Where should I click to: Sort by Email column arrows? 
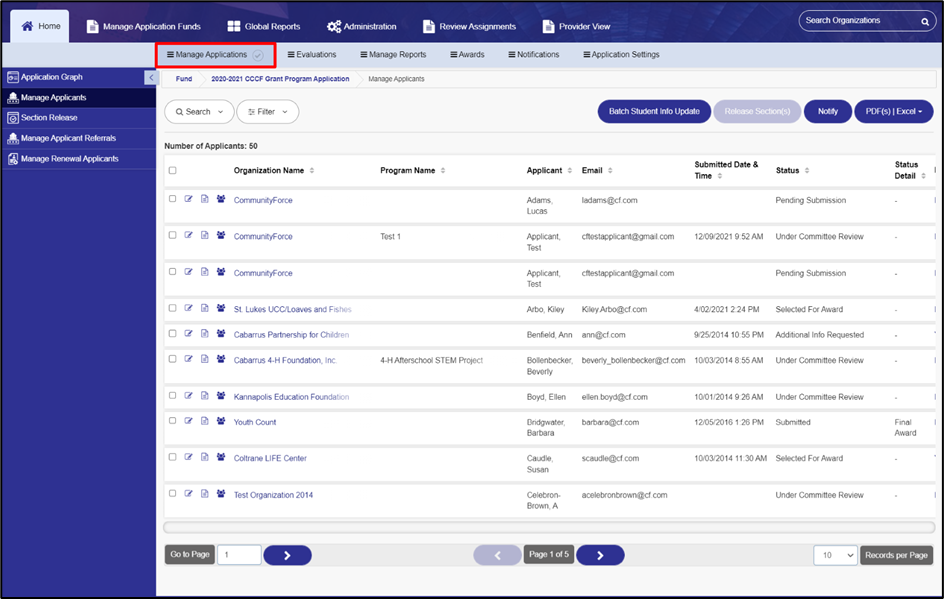tap(610, 170)
